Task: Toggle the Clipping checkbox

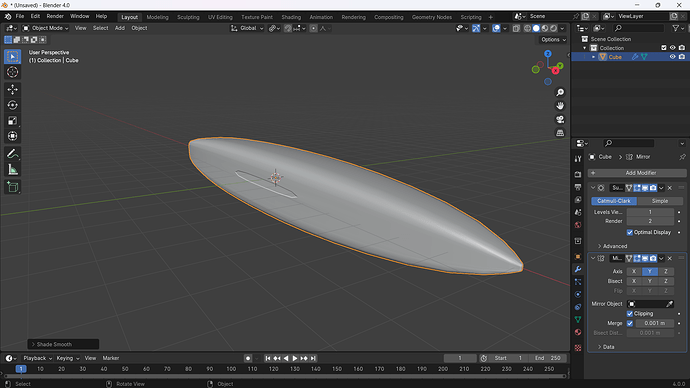Action: [x=630, y=314]
